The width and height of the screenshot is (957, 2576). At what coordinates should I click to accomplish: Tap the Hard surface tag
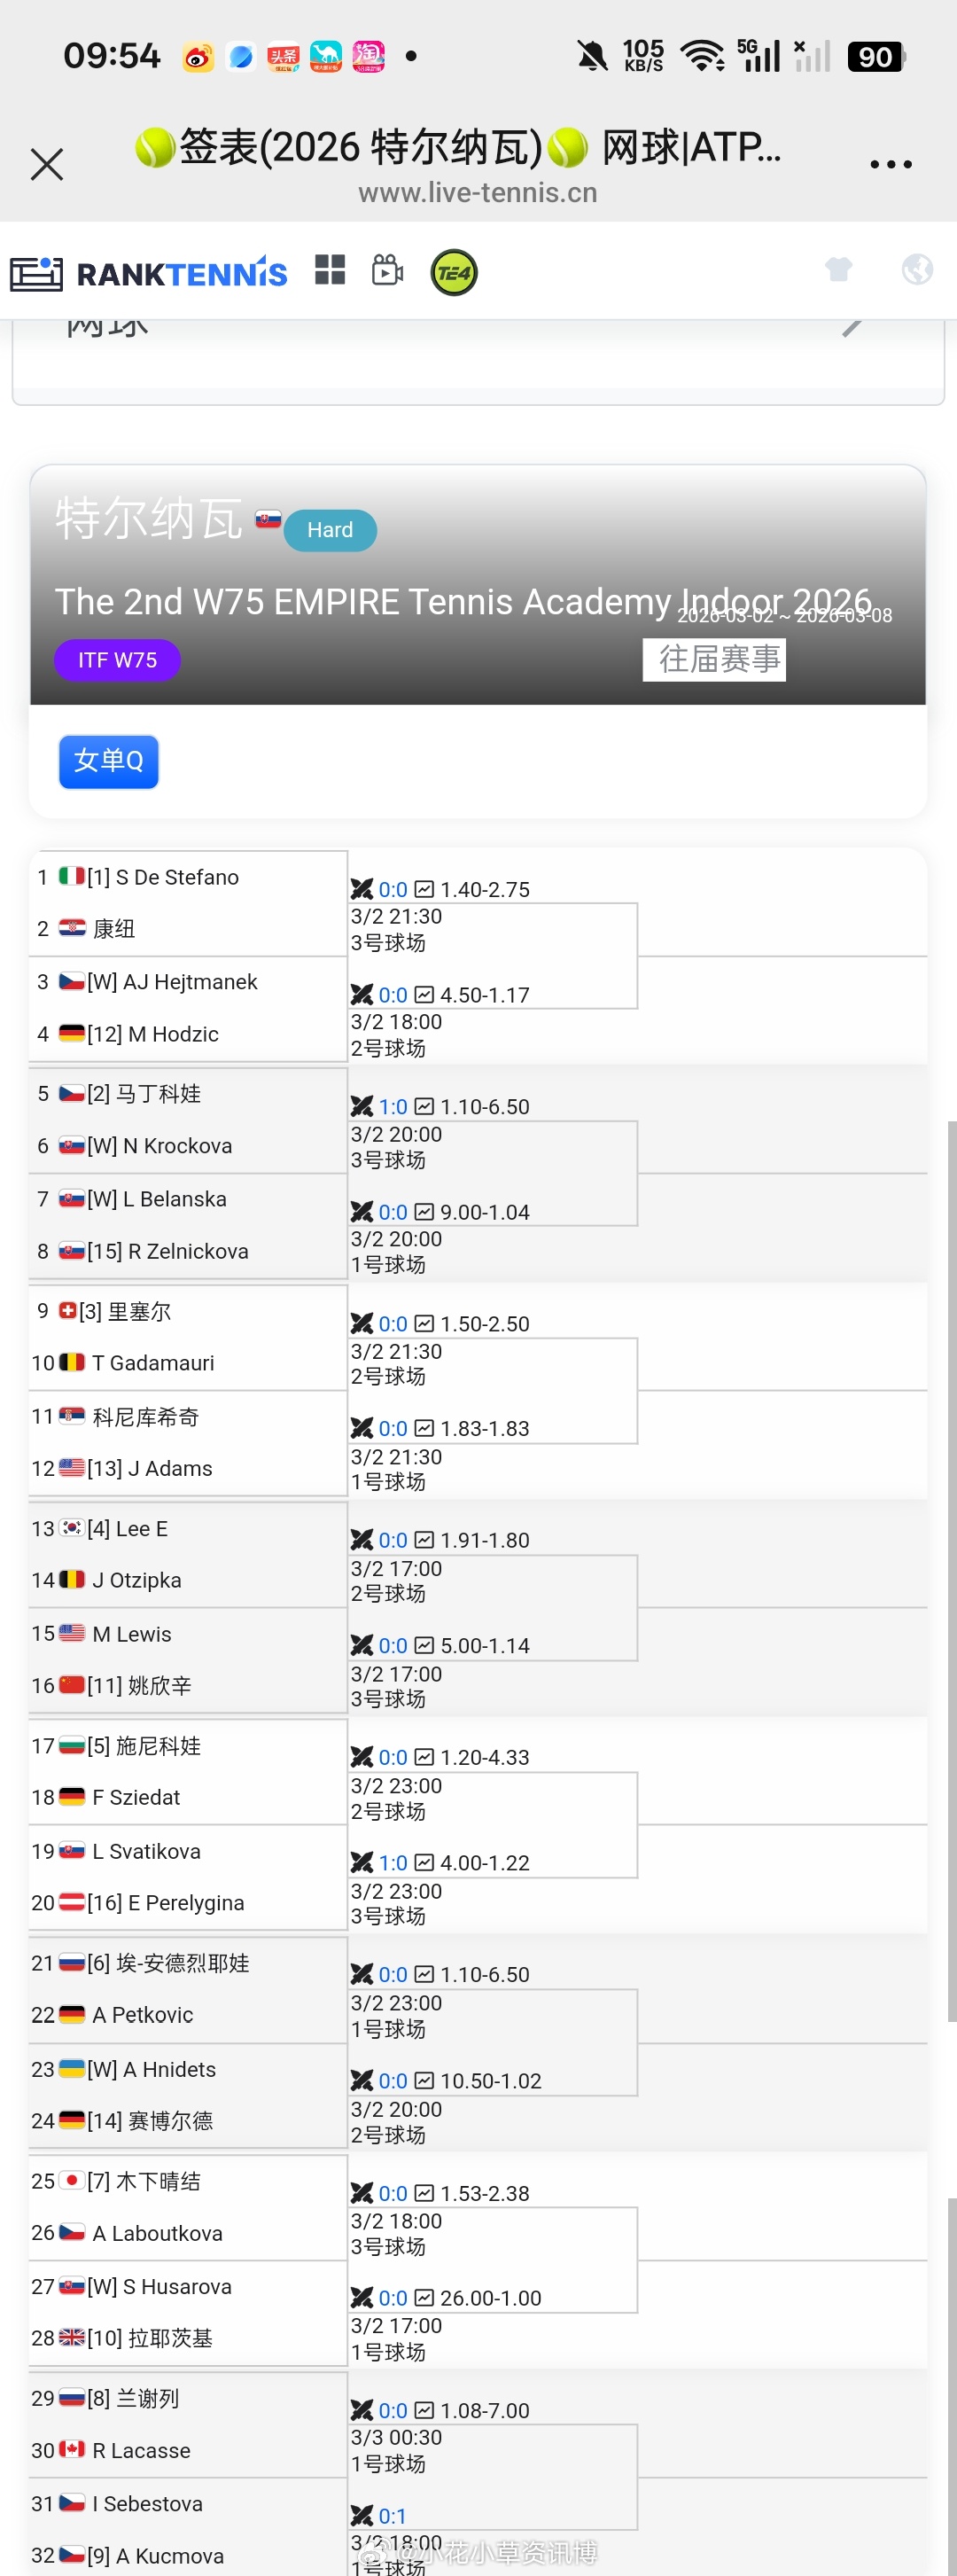coord(330,530)
